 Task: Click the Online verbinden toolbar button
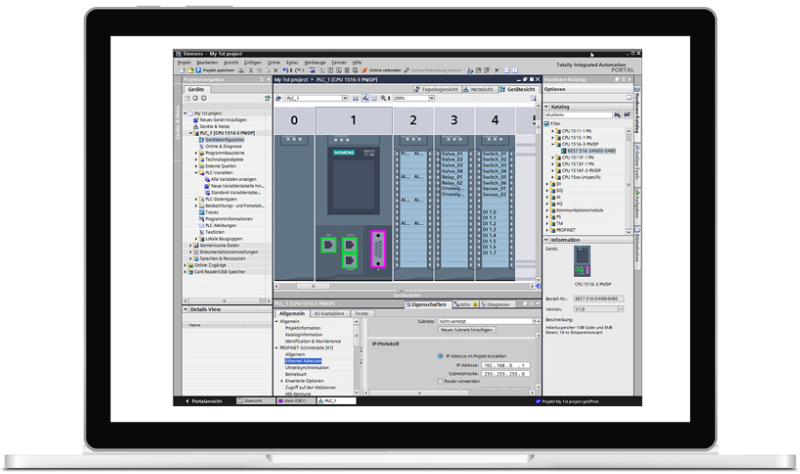tap(382, 70)
